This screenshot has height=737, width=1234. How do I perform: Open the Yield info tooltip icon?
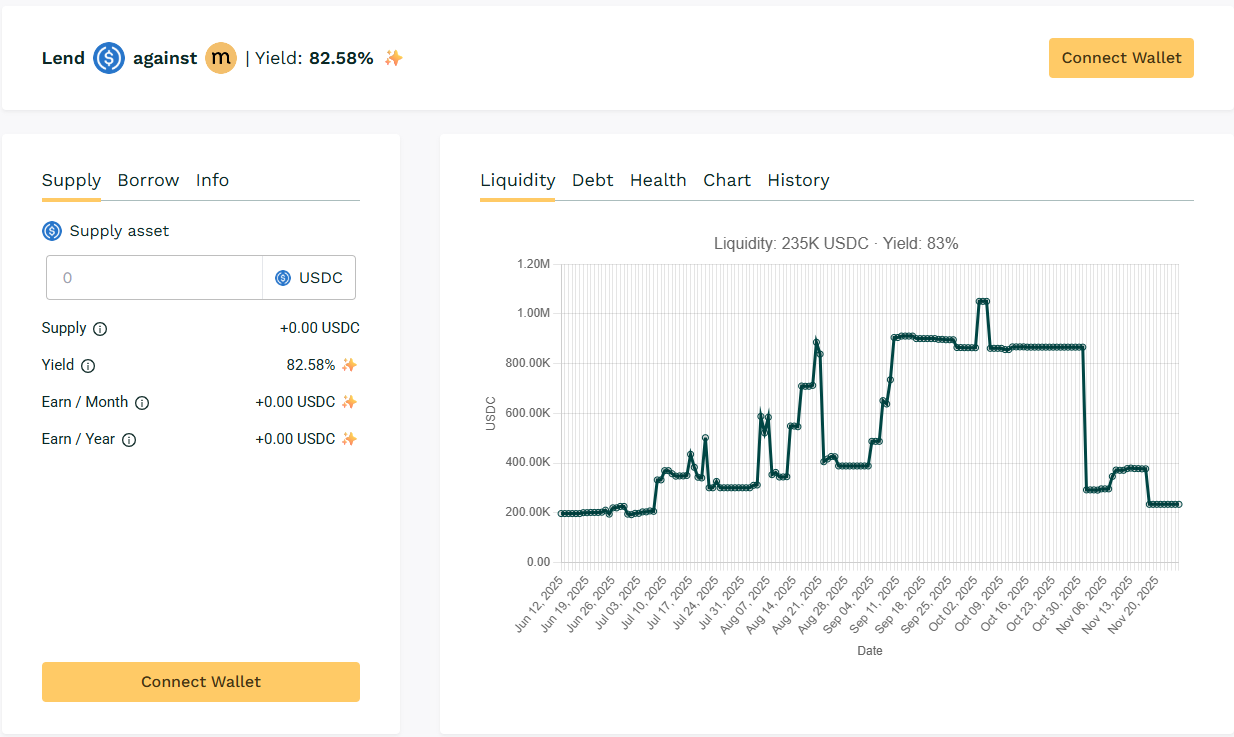(88, 366)
